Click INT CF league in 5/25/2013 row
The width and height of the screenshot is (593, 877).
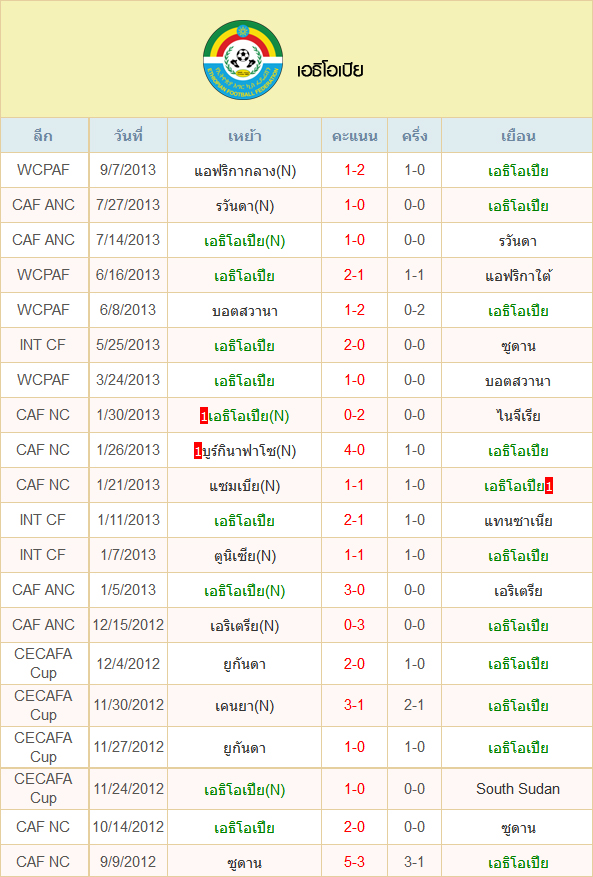pos(44,346)
